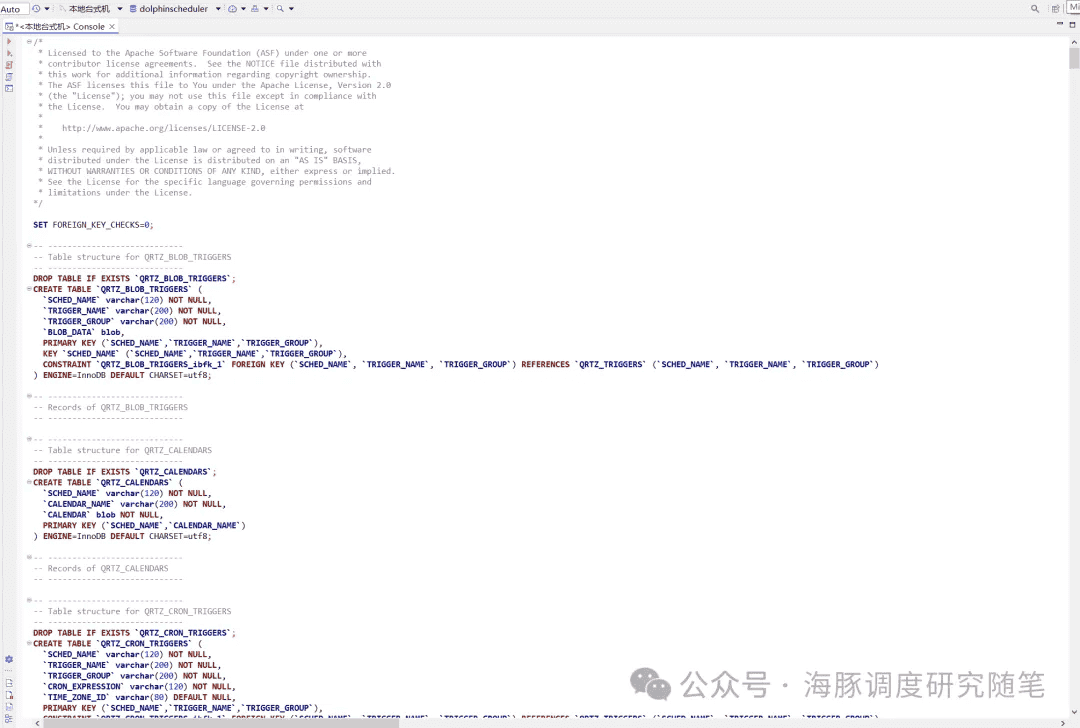Click the toolbar search dropdown arrow
Image resolution: width=1080 pixels, height=728 pixels.
click(291, 9)
